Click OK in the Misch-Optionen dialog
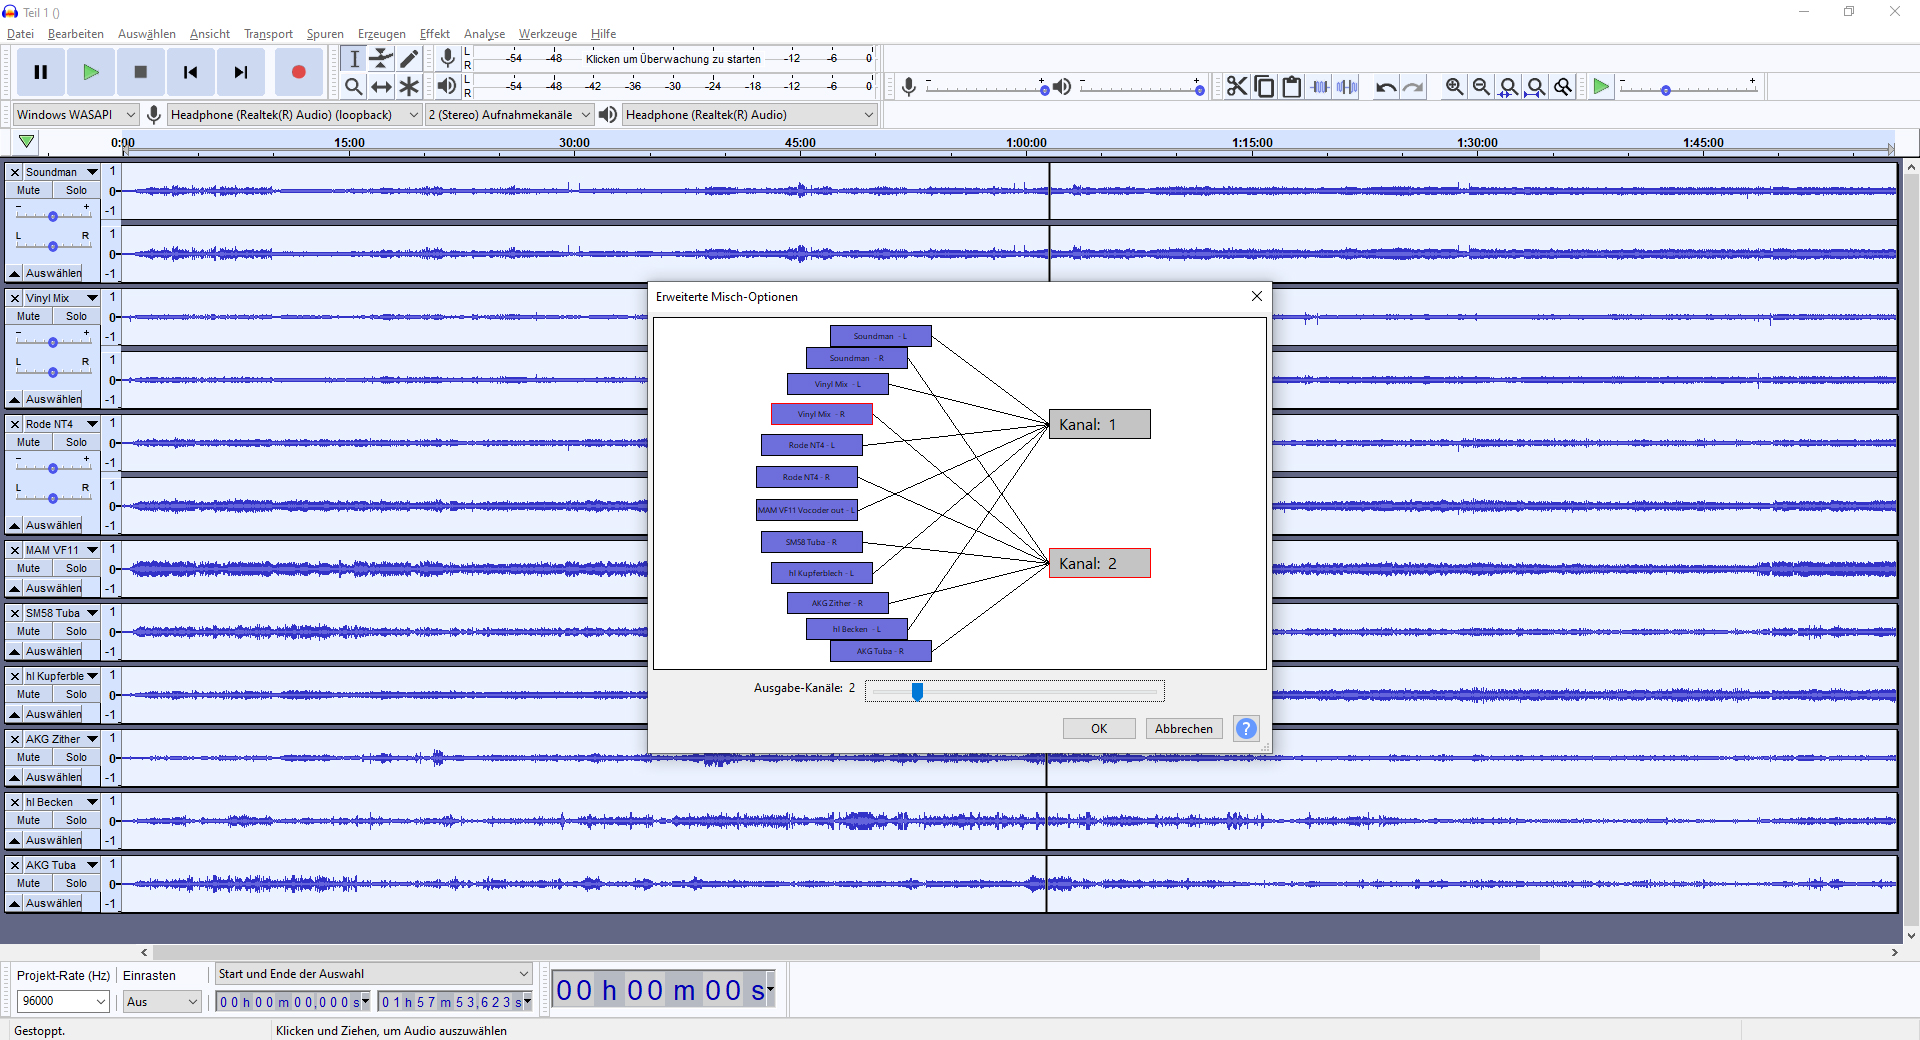 pyautogui.click(x=1098, y=729)
